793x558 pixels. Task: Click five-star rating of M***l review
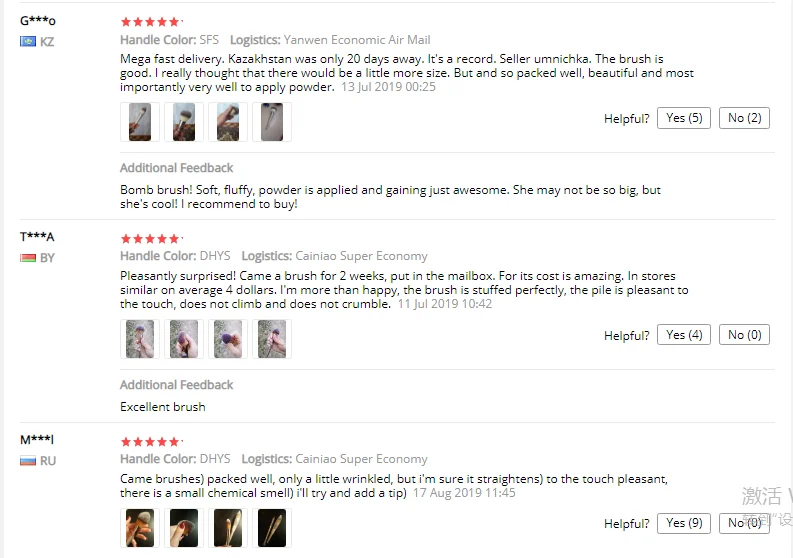[150, 442]
